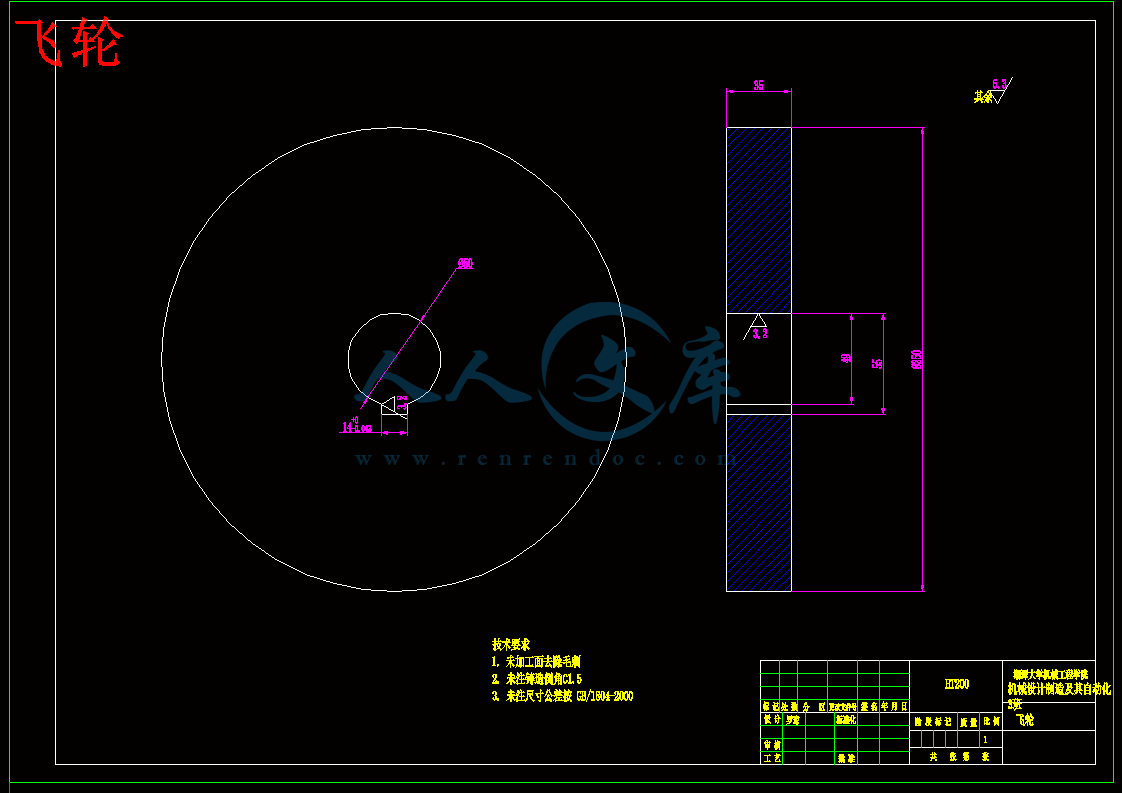Select requirement line 3 with 'GB/1804-2000'
The image size is (1122, 793).
point(562,696)
